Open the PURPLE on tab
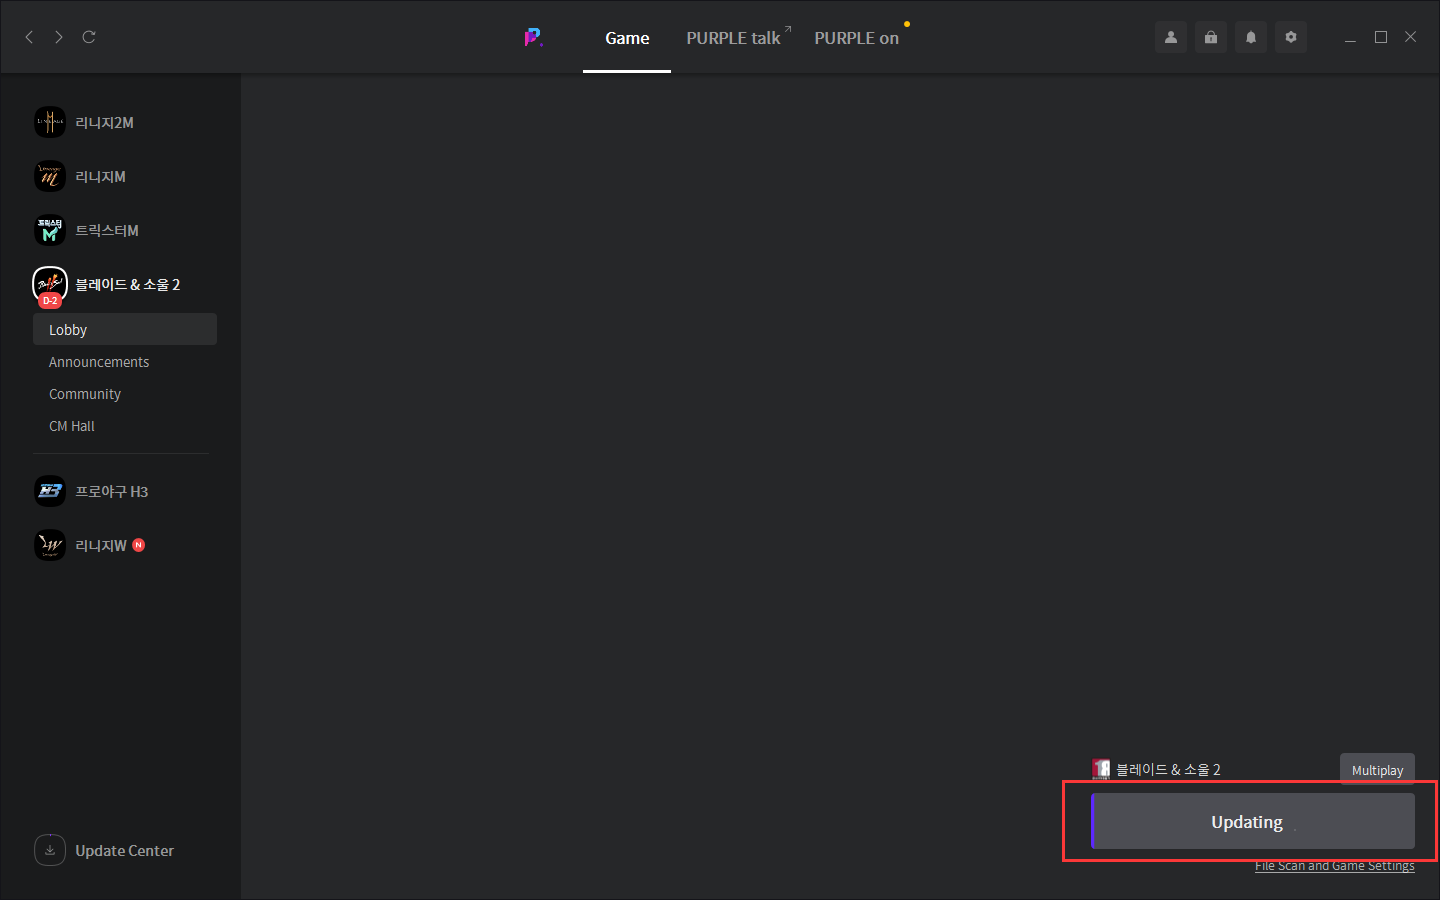Screen dimensions: 1440x900 pos(857,38)
